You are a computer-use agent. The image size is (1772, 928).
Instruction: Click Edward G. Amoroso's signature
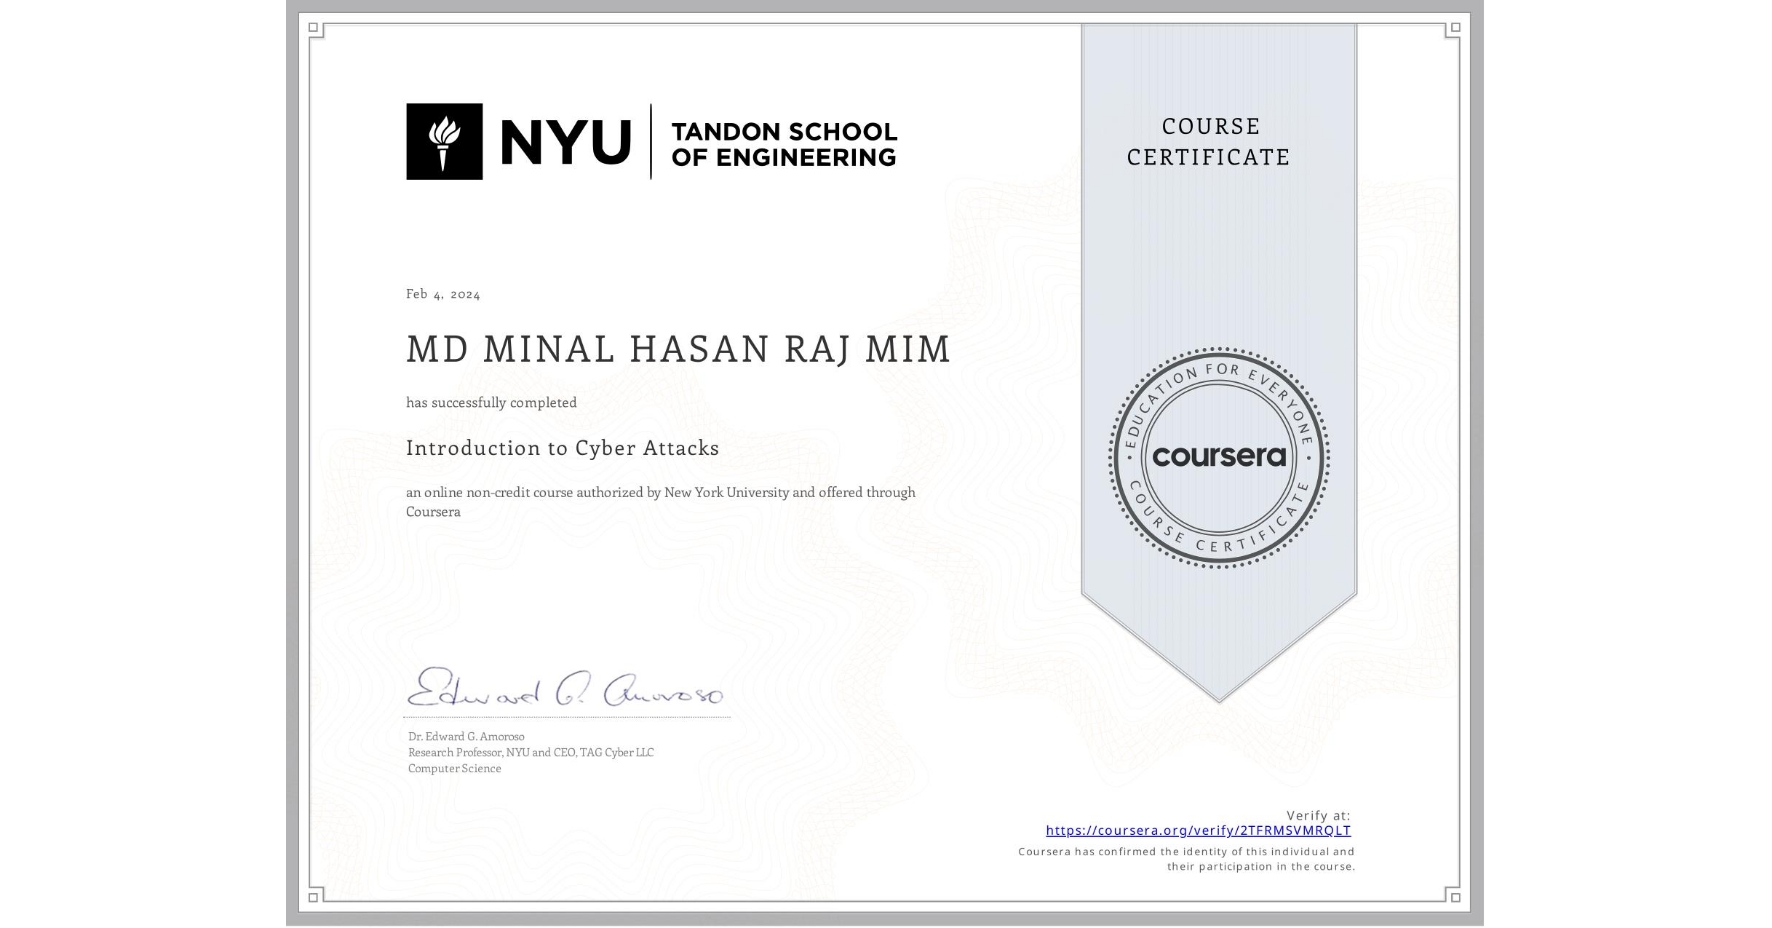pyautogui.click(x=567, y=690)
